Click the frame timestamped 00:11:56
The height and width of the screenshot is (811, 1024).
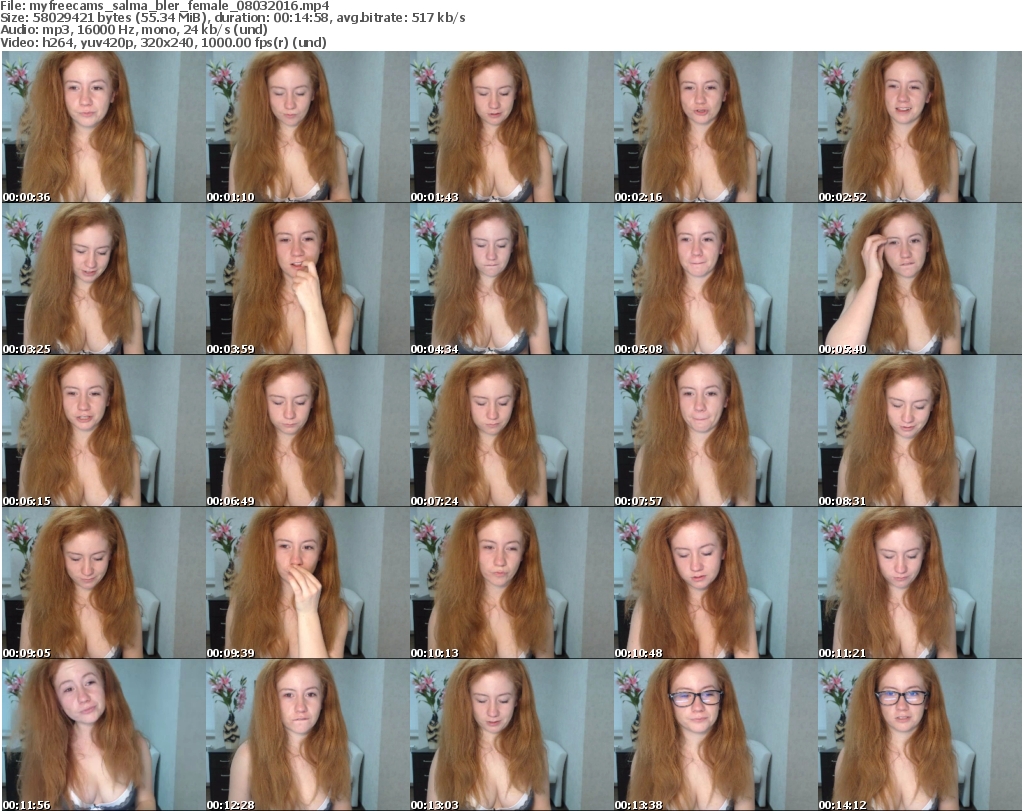click(103, 735)
